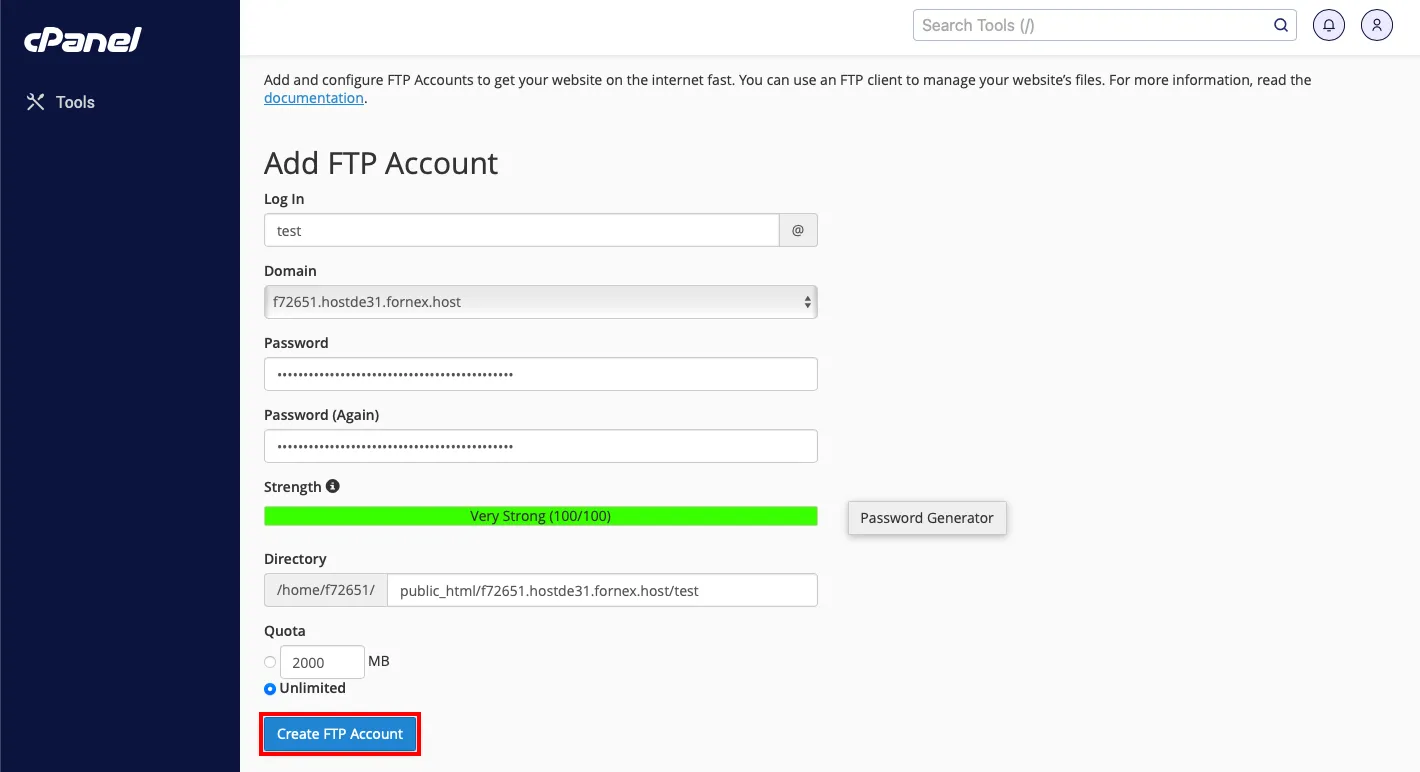
Task: Open the Password Generator
Action: click(927, 518)
